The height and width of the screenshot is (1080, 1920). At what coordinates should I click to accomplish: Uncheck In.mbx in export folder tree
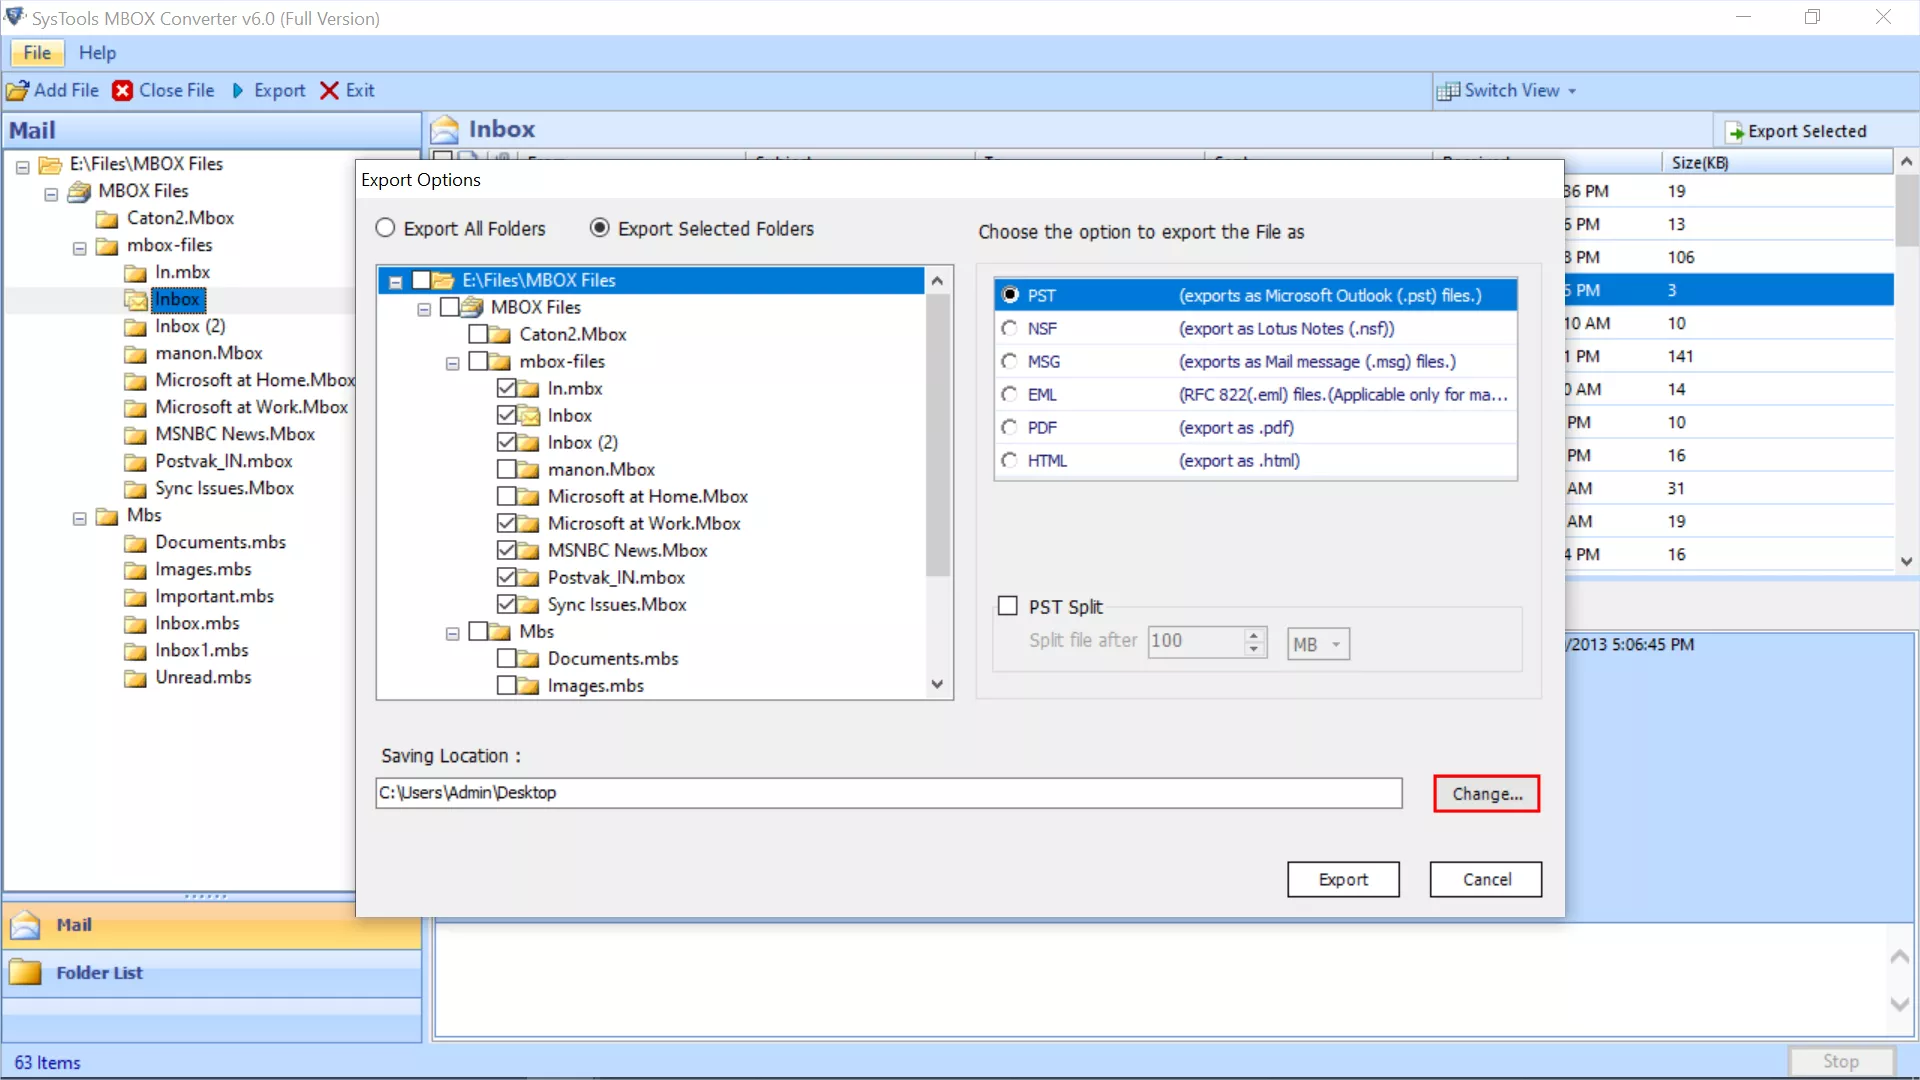506,388
